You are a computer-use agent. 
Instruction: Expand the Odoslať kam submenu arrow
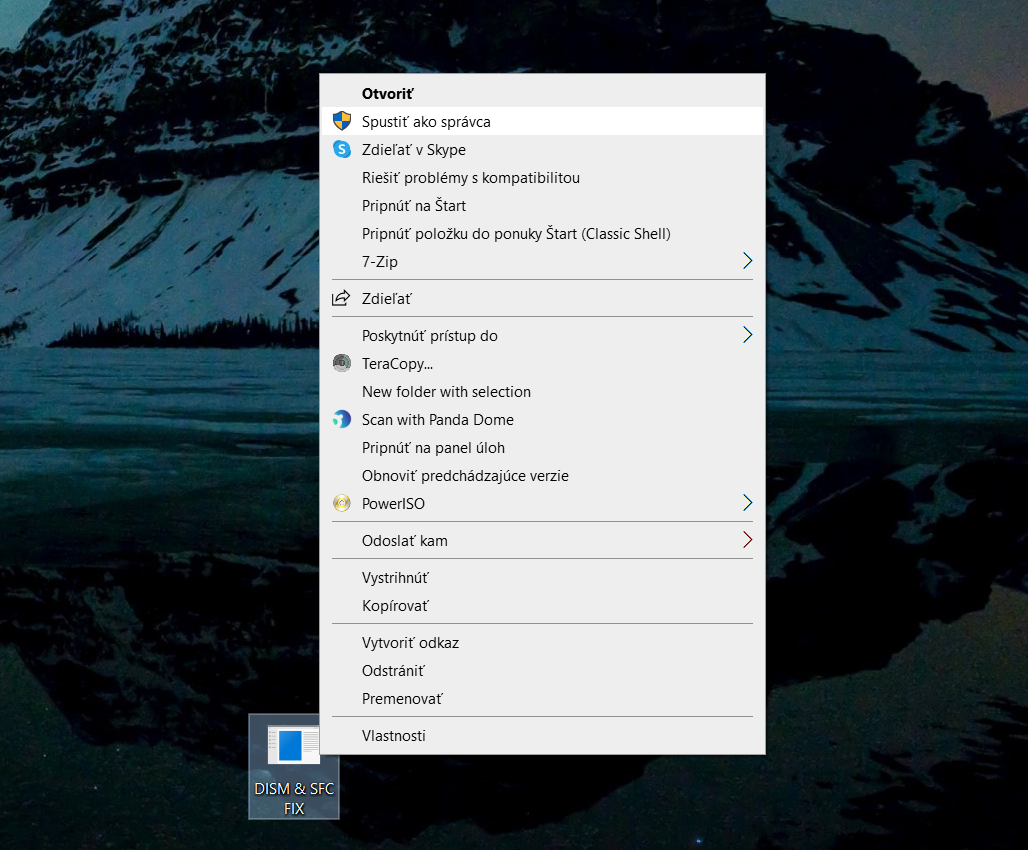tap(746, 540)
